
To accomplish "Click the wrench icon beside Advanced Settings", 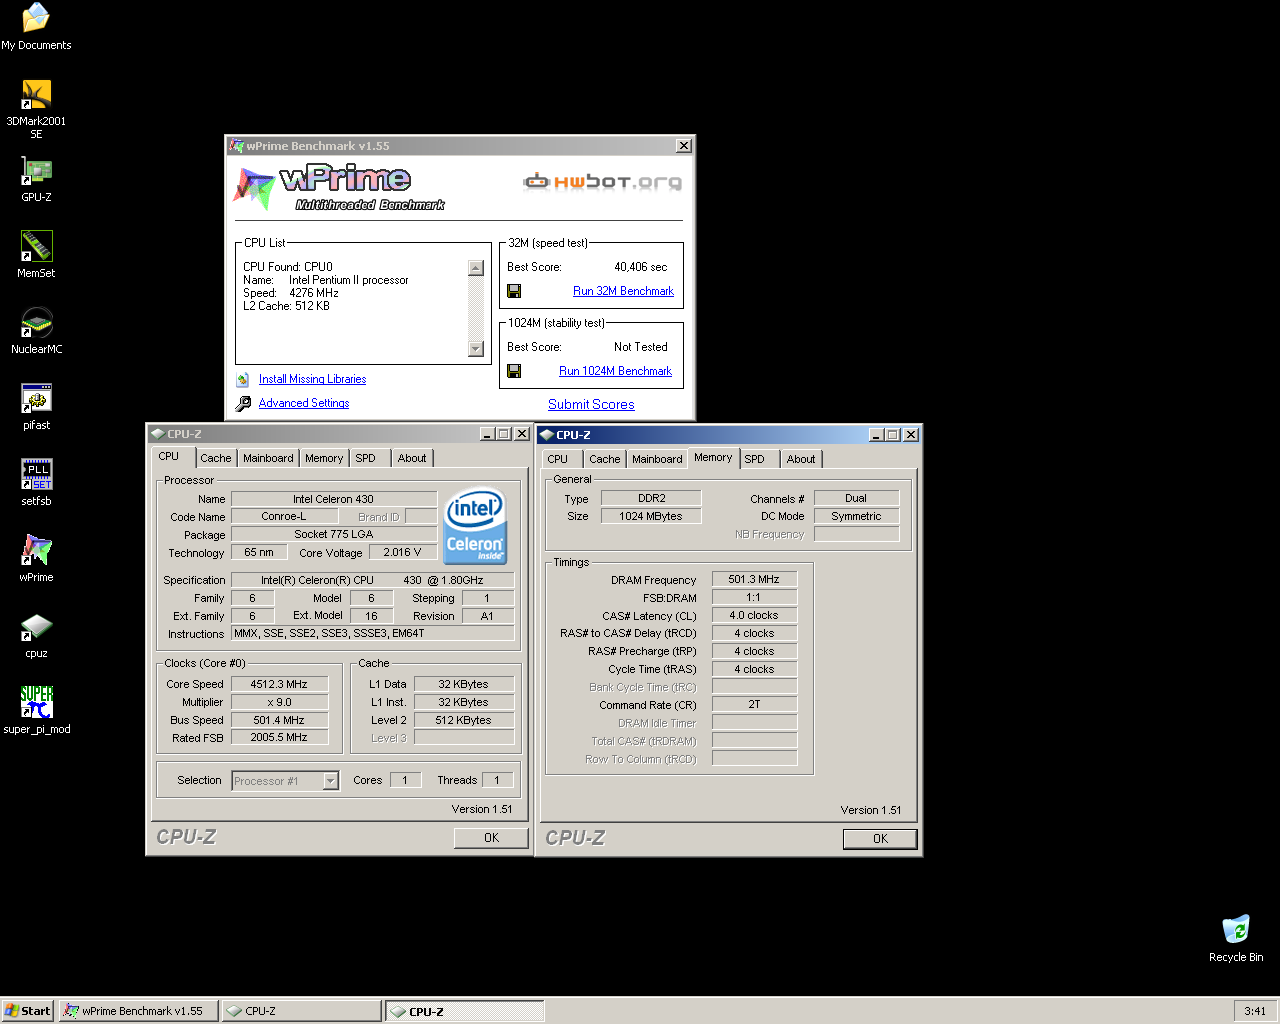I will pyautogui.click(x=243, y=404).
